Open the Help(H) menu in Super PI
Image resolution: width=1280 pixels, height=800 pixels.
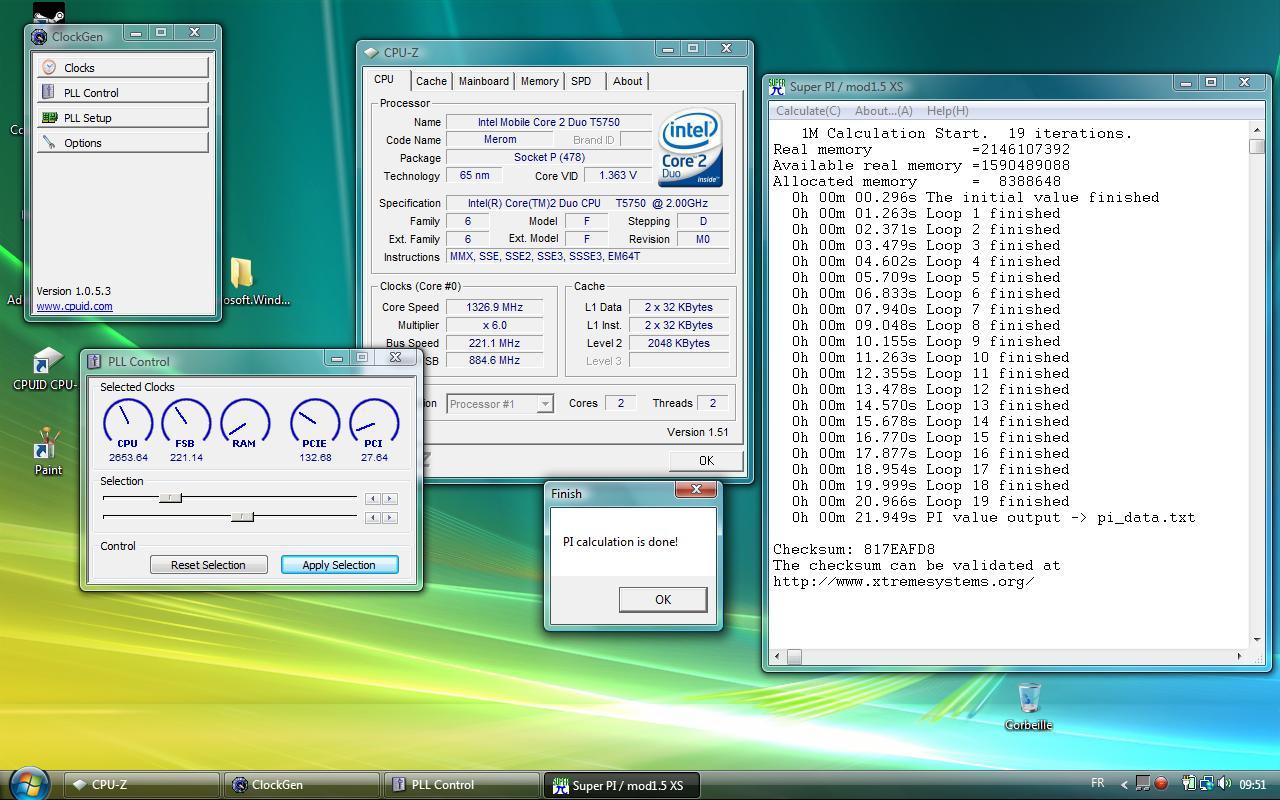pos(947,111)
